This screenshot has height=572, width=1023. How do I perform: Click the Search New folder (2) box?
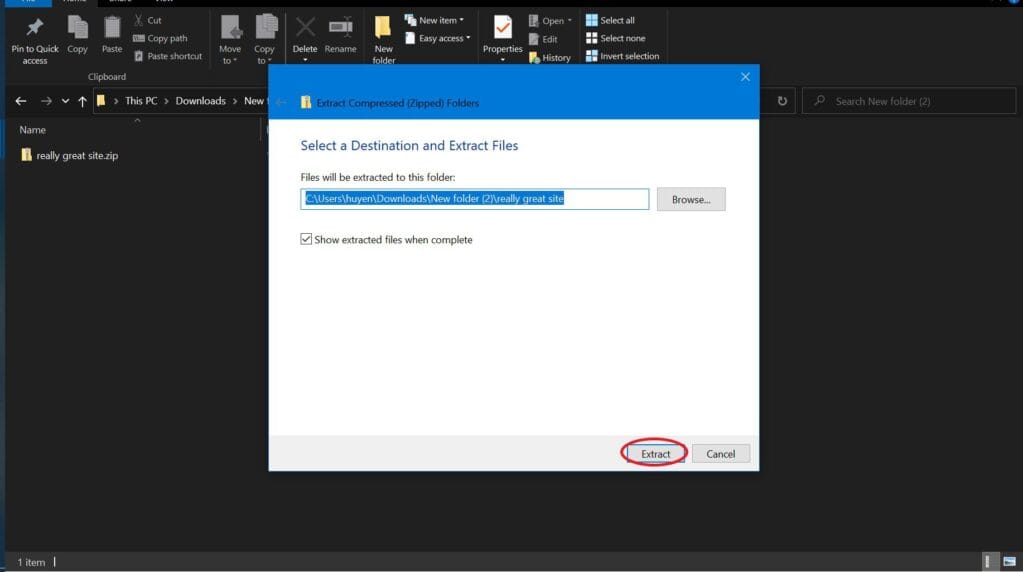[x=909, y=101]
